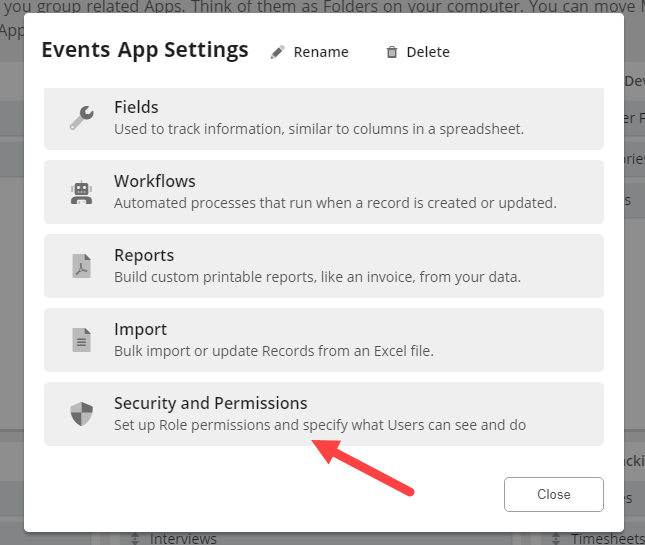Click the trash can icon
645x545 pixels.
pyautogui.click(x=392, y=52)
